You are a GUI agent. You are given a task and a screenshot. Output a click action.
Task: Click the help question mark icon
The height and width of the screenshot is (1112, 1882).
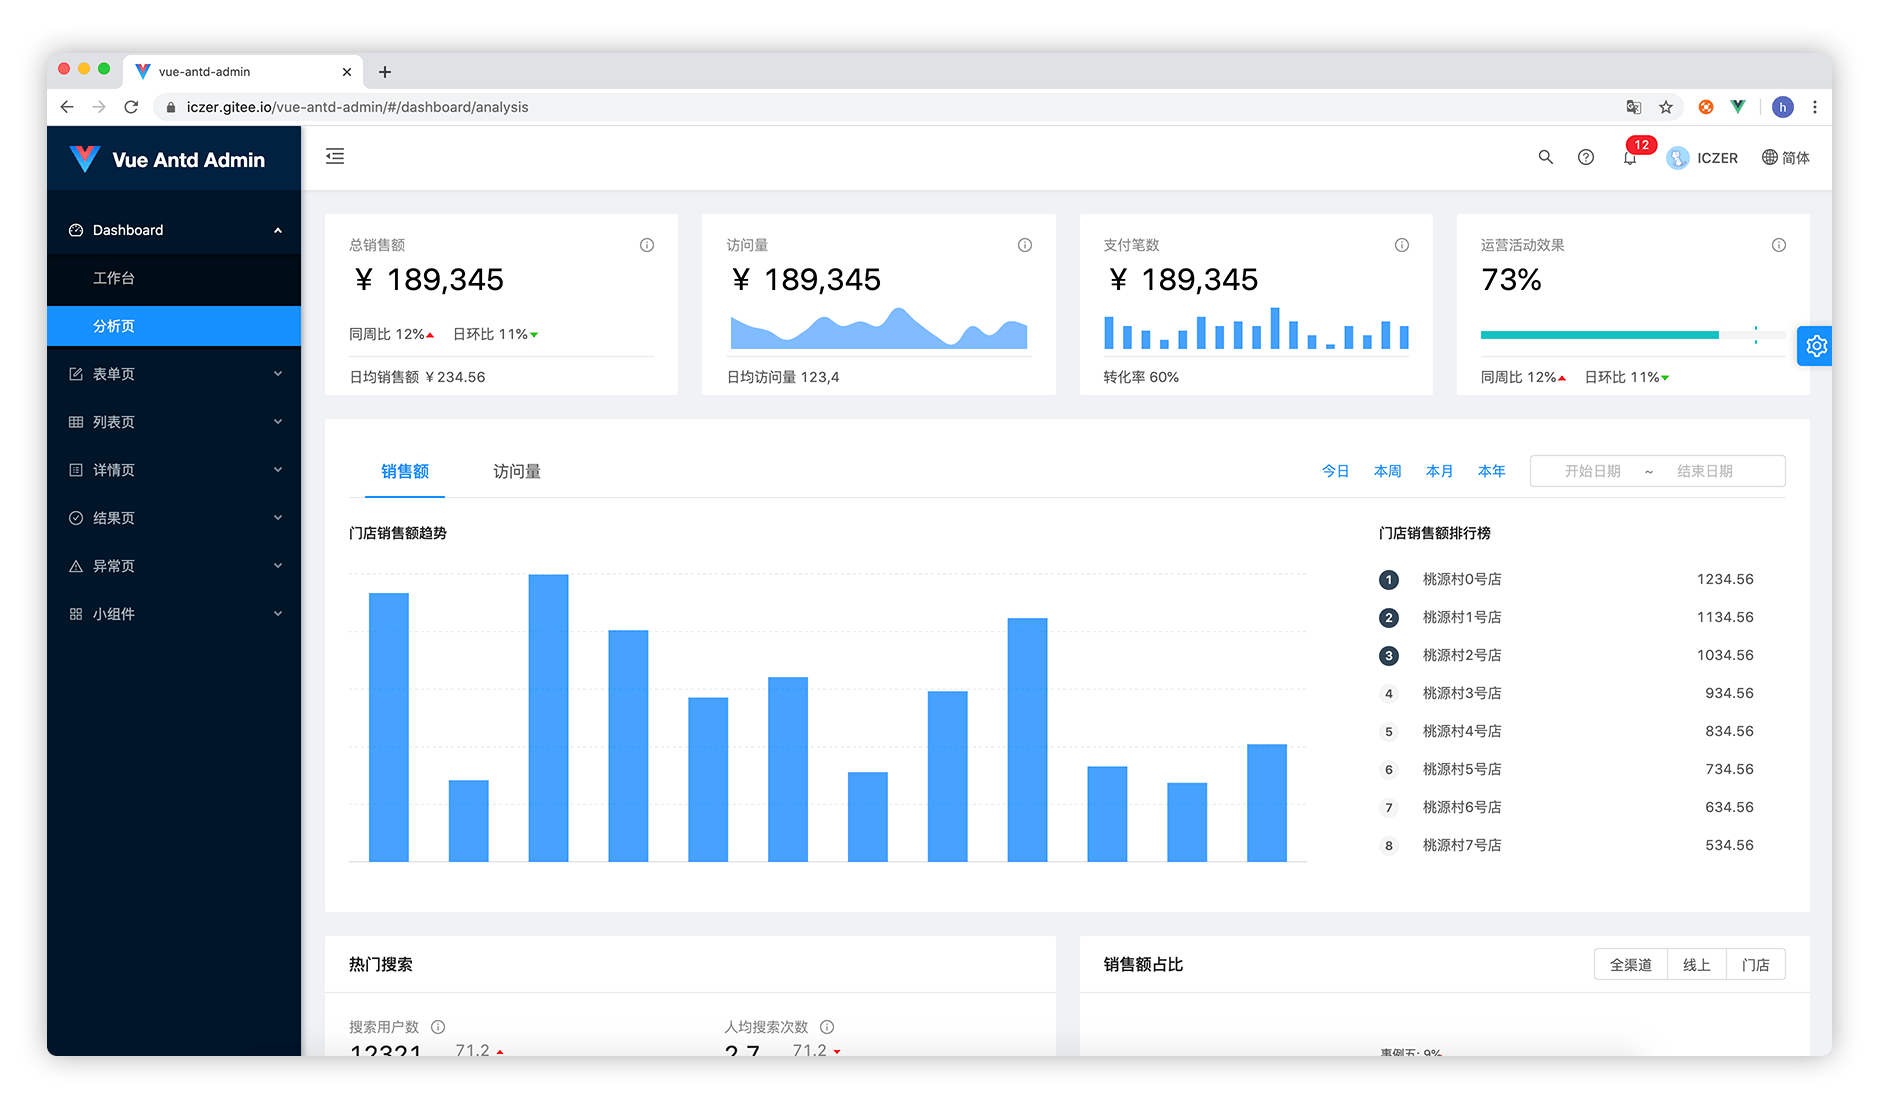pyautogui.click(x=1586, y=157)
